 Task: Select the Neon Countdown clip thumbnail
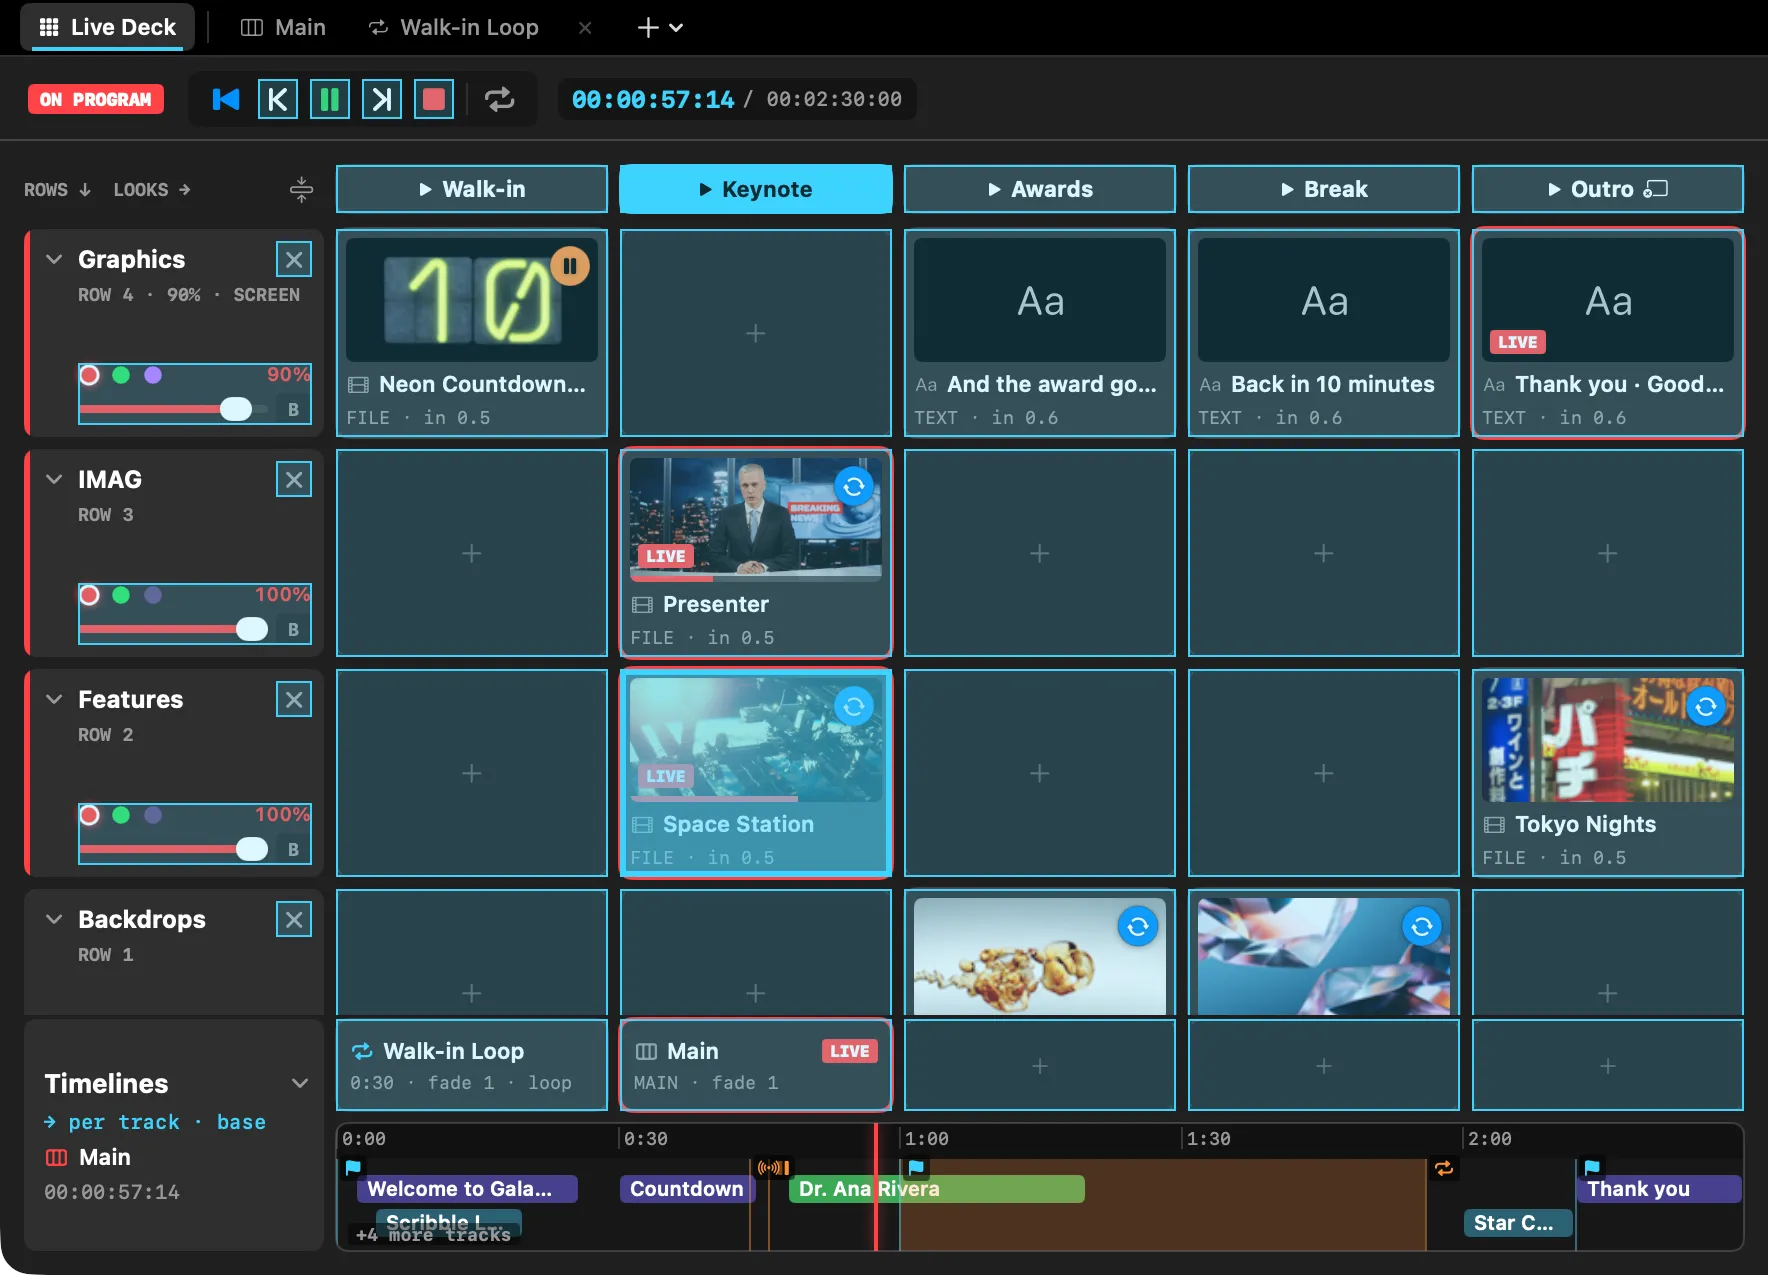[472, 299]
